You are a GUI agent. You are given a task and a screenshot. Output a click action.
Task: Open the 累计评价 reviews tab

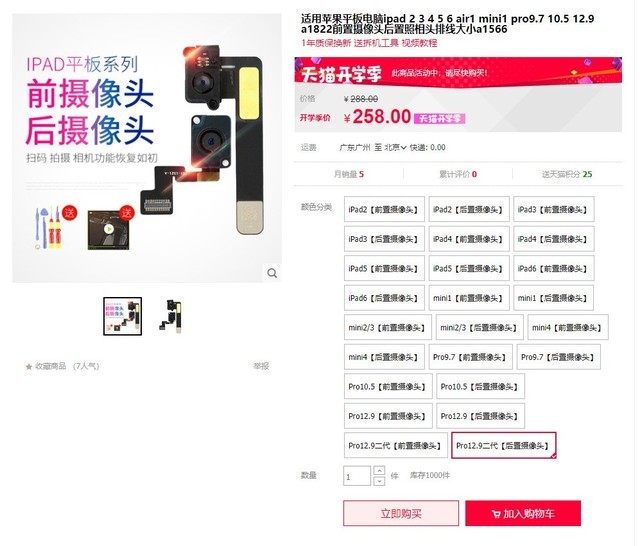pos(458,174)
